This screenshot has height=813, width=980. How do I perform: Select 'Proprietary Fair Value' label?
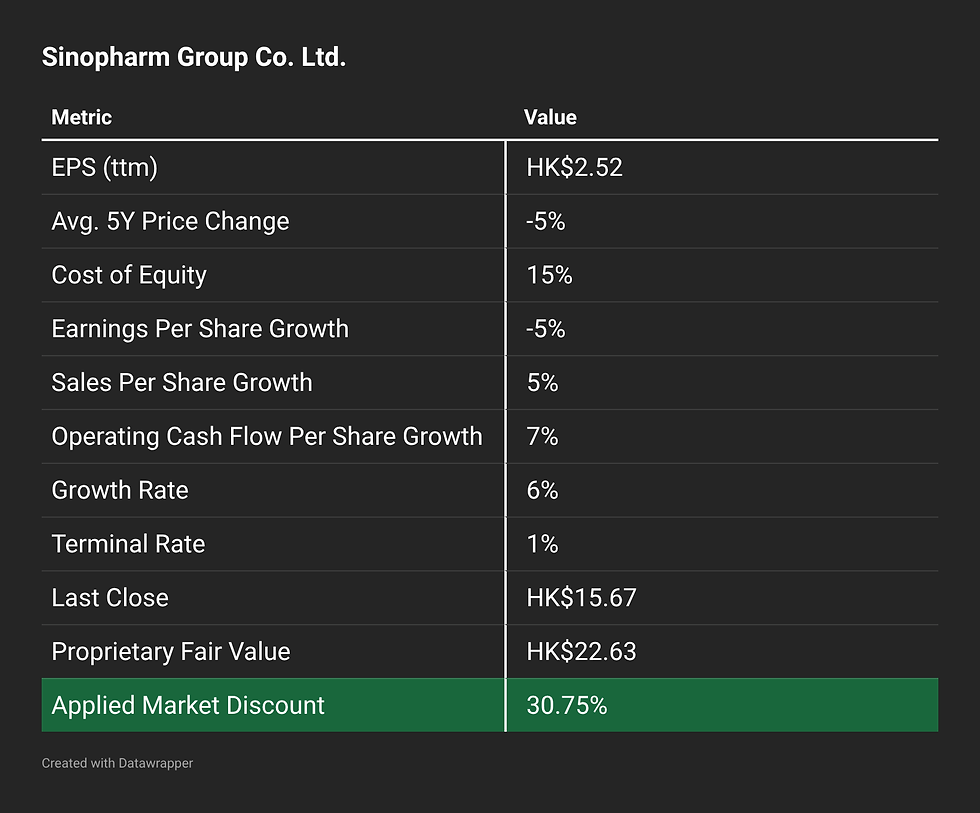click(171, 651)
